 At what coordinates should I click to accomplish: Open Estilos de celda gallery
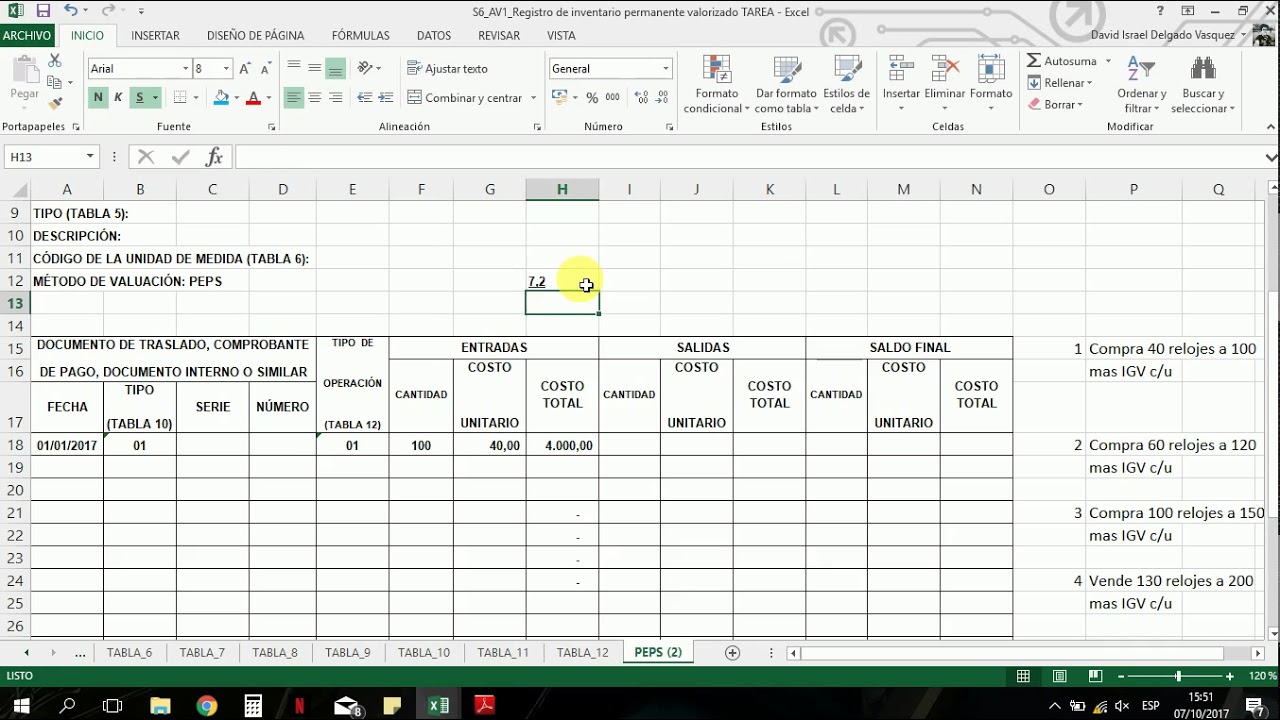point(846,85)
